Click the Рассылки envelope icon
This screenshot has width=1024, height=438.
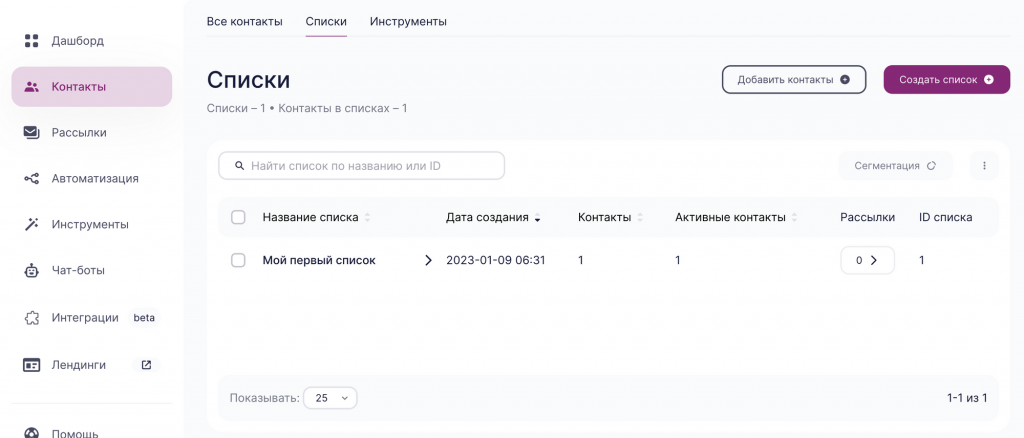point(31,133)
